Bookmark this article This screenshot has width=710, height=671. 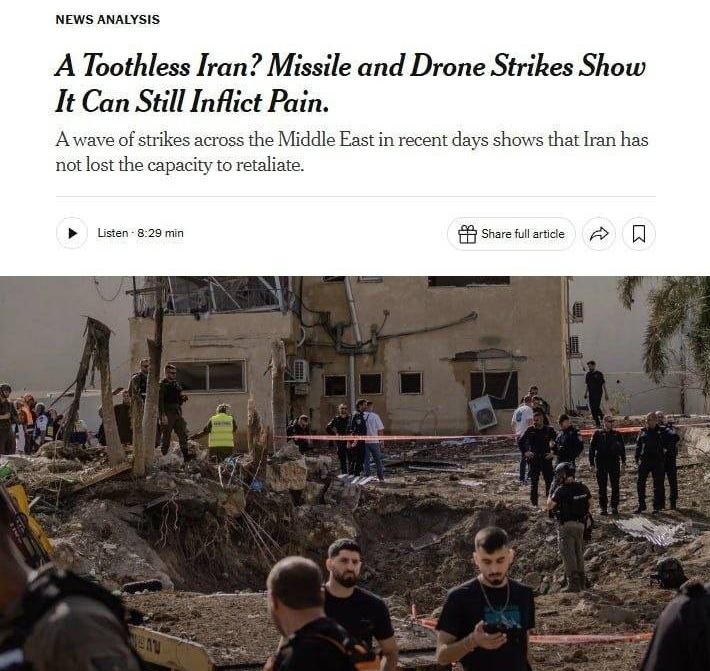(x=638, y=234)
